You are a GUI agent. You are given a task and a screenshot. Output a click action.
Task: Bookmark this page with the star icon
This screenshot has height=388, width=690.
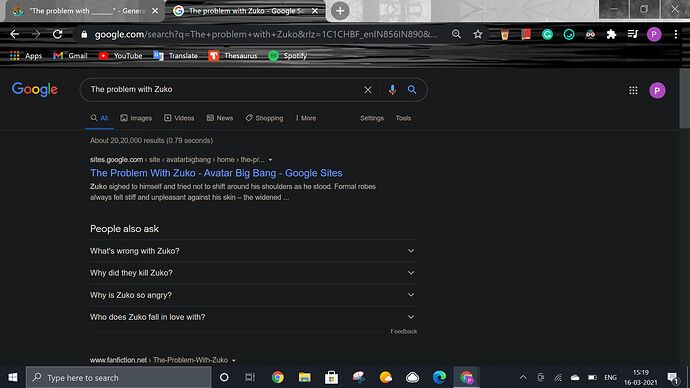(x=478, y=34)
